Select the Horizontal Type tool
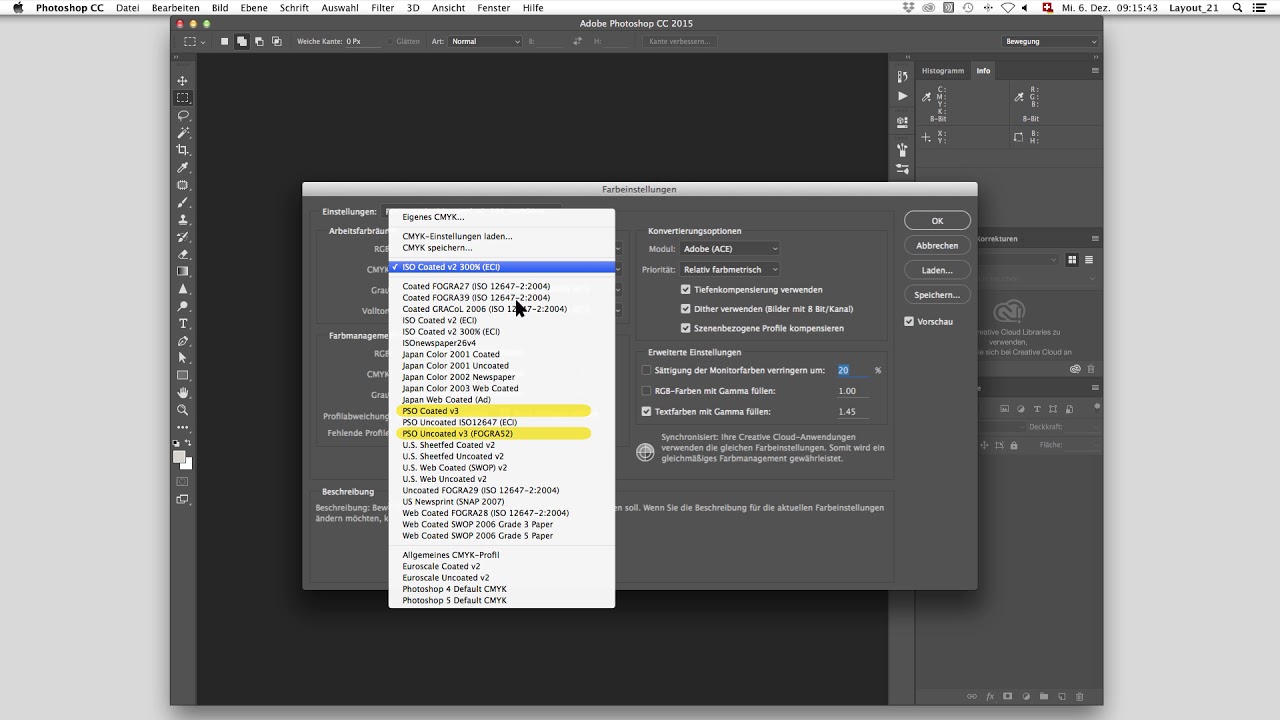1280x720 pixels. [183, 323]
